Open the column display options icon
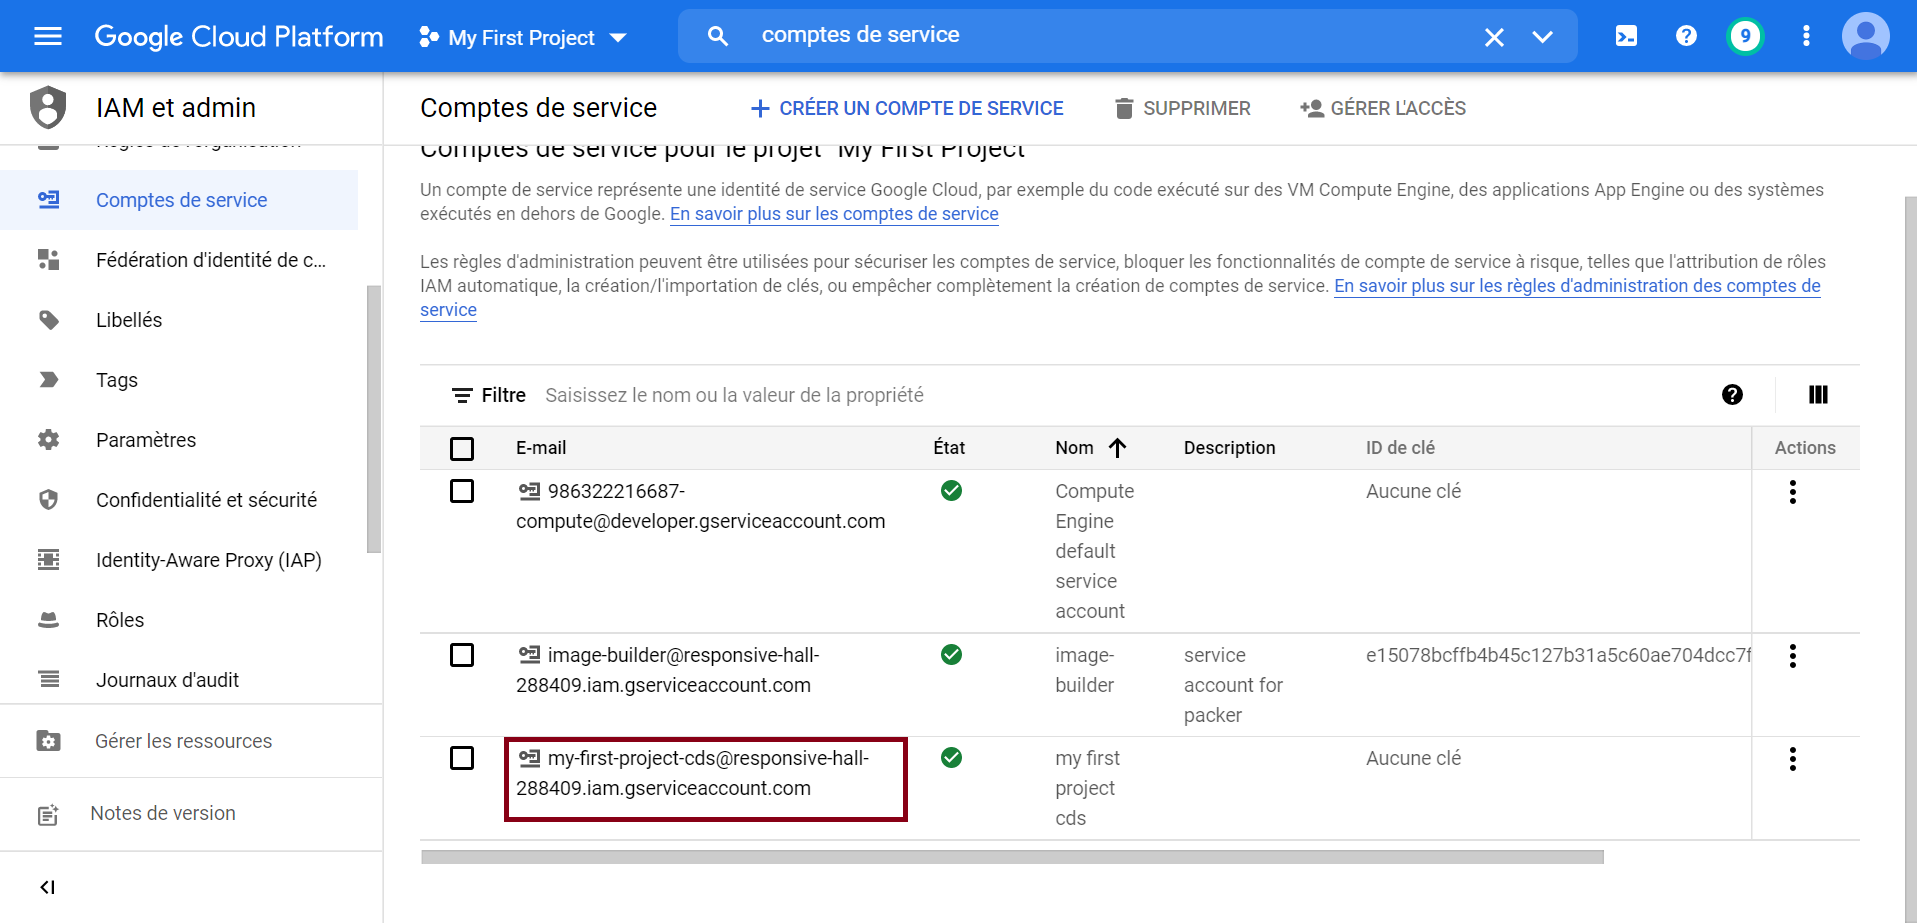1917x923 pixels. [1818, 395]
